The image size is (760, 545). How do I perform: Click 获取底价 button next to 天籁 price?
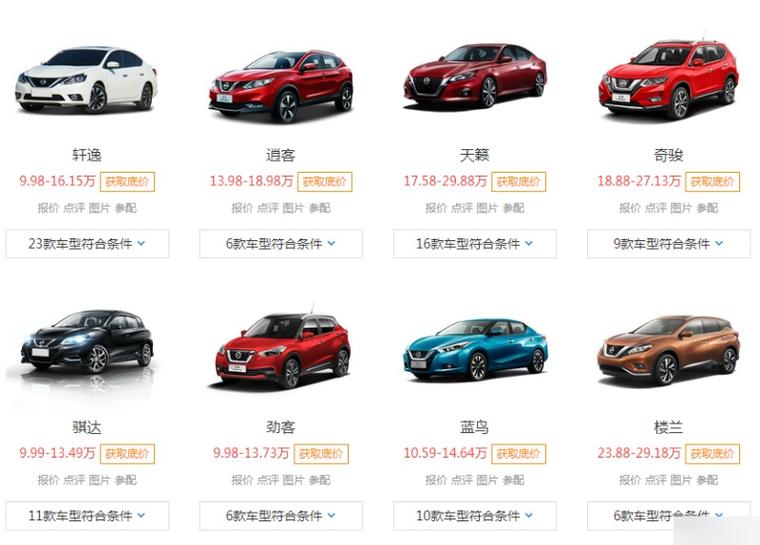[518, 182]
